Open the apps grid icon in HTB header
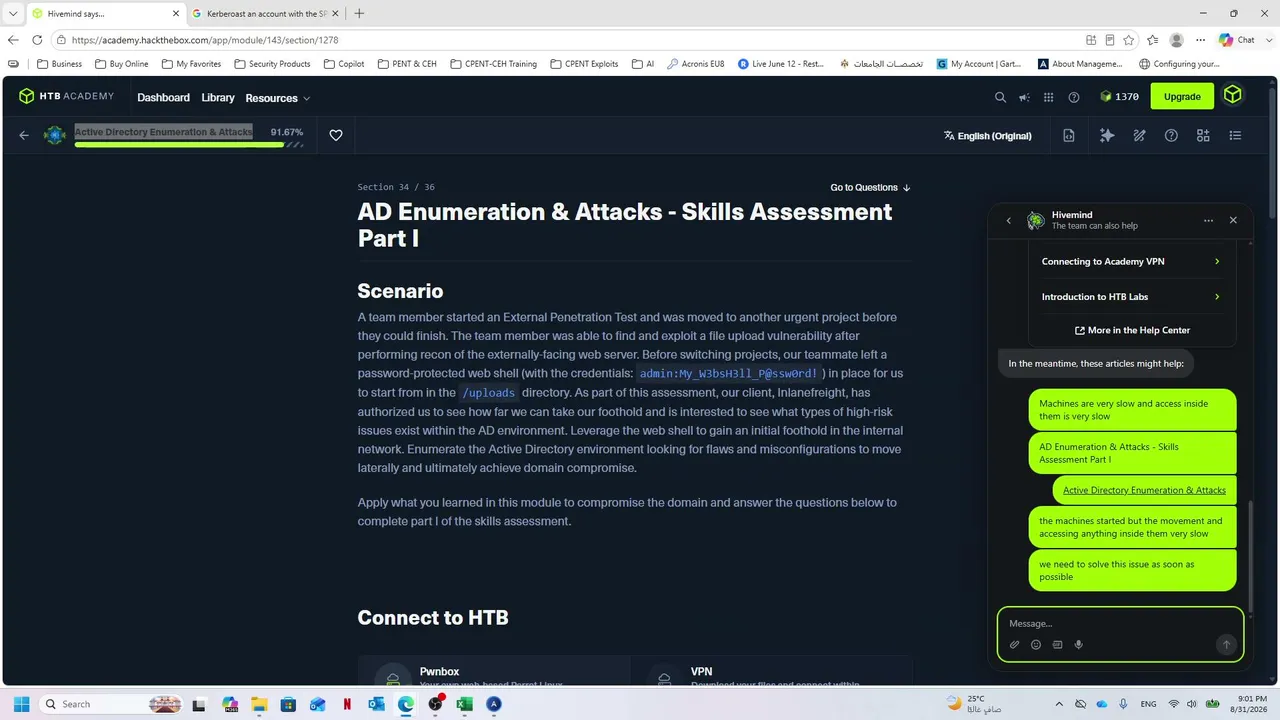The height and width of the screenshot is (720, 1280). pyautogui.click(x=1048, y=97)
